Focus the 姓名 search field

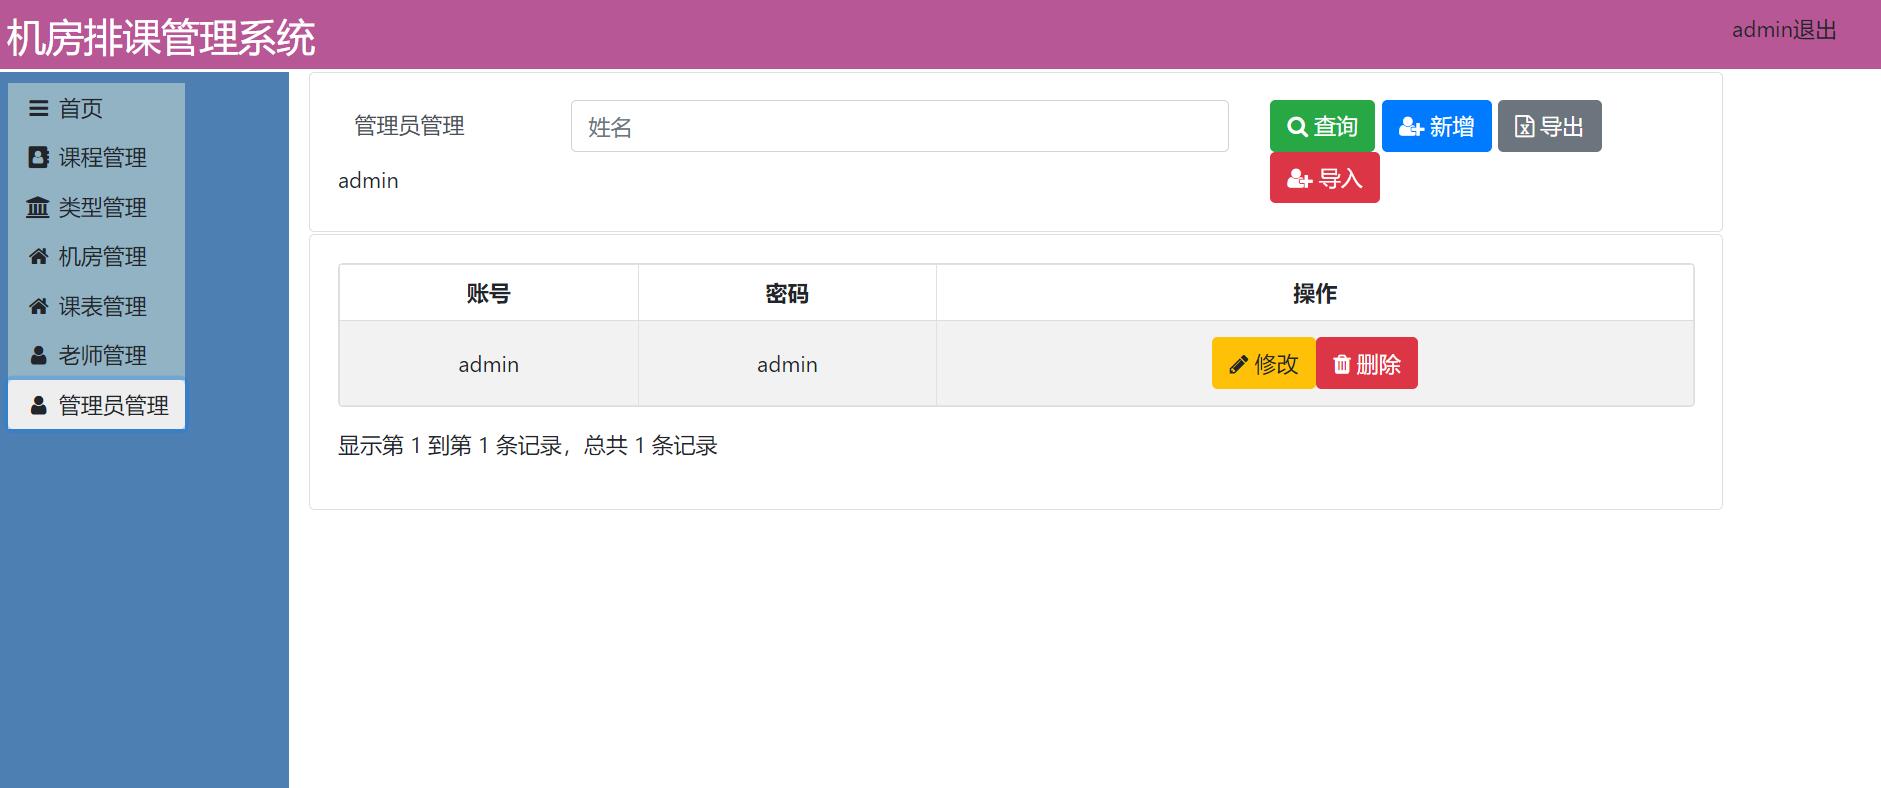point(899,126)
